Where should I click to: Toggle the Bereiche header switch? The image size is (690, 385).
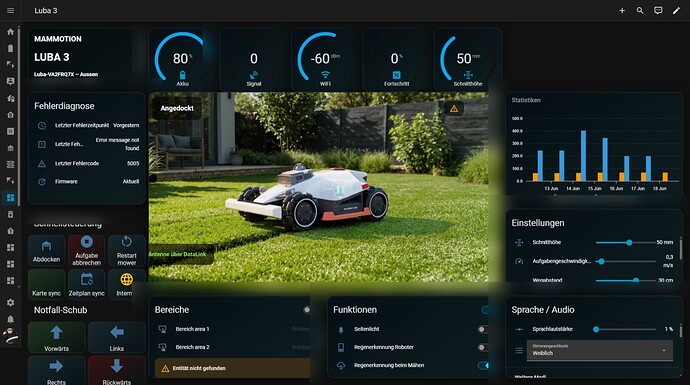tap(307, 310)
